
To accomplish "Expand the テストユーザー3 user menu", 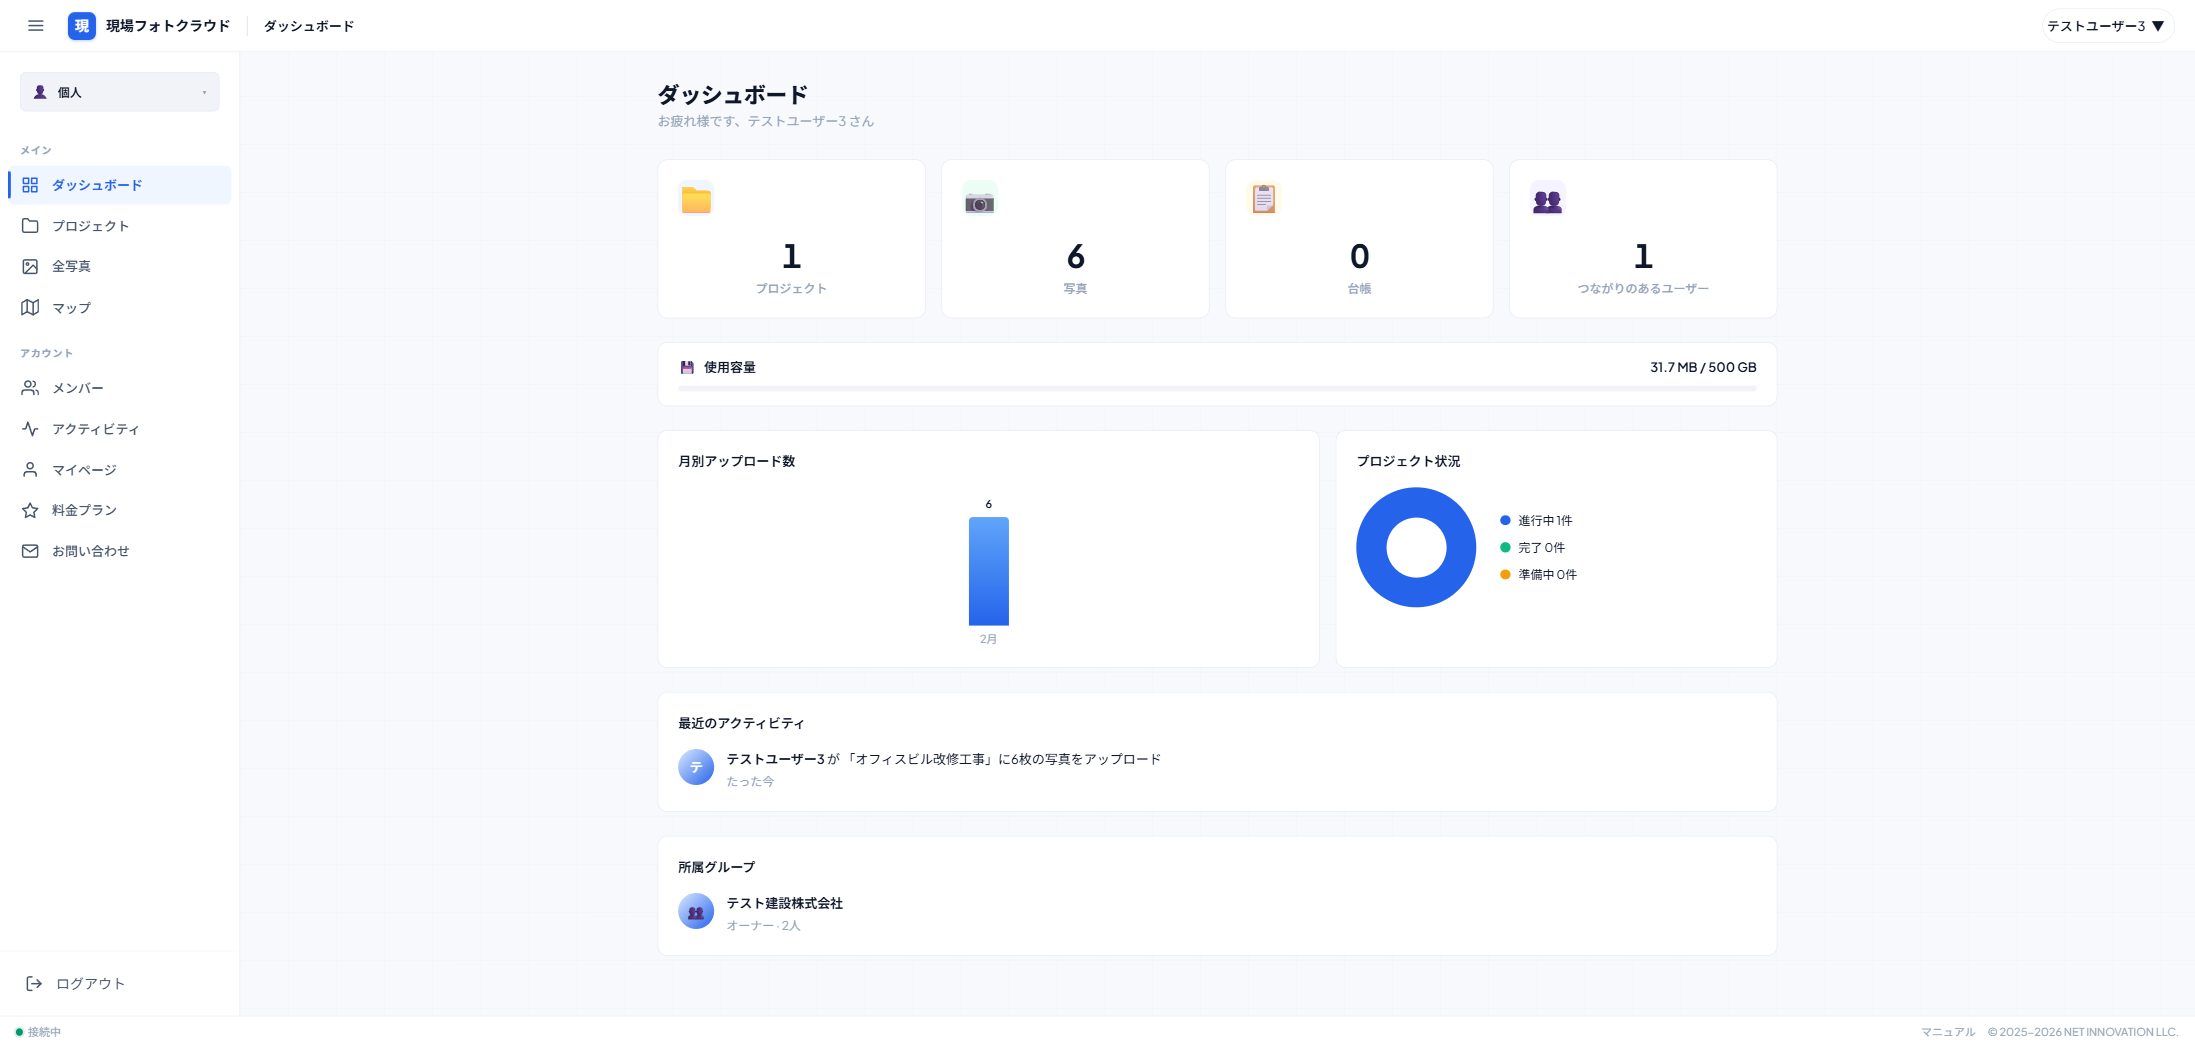I will 2106,26.
